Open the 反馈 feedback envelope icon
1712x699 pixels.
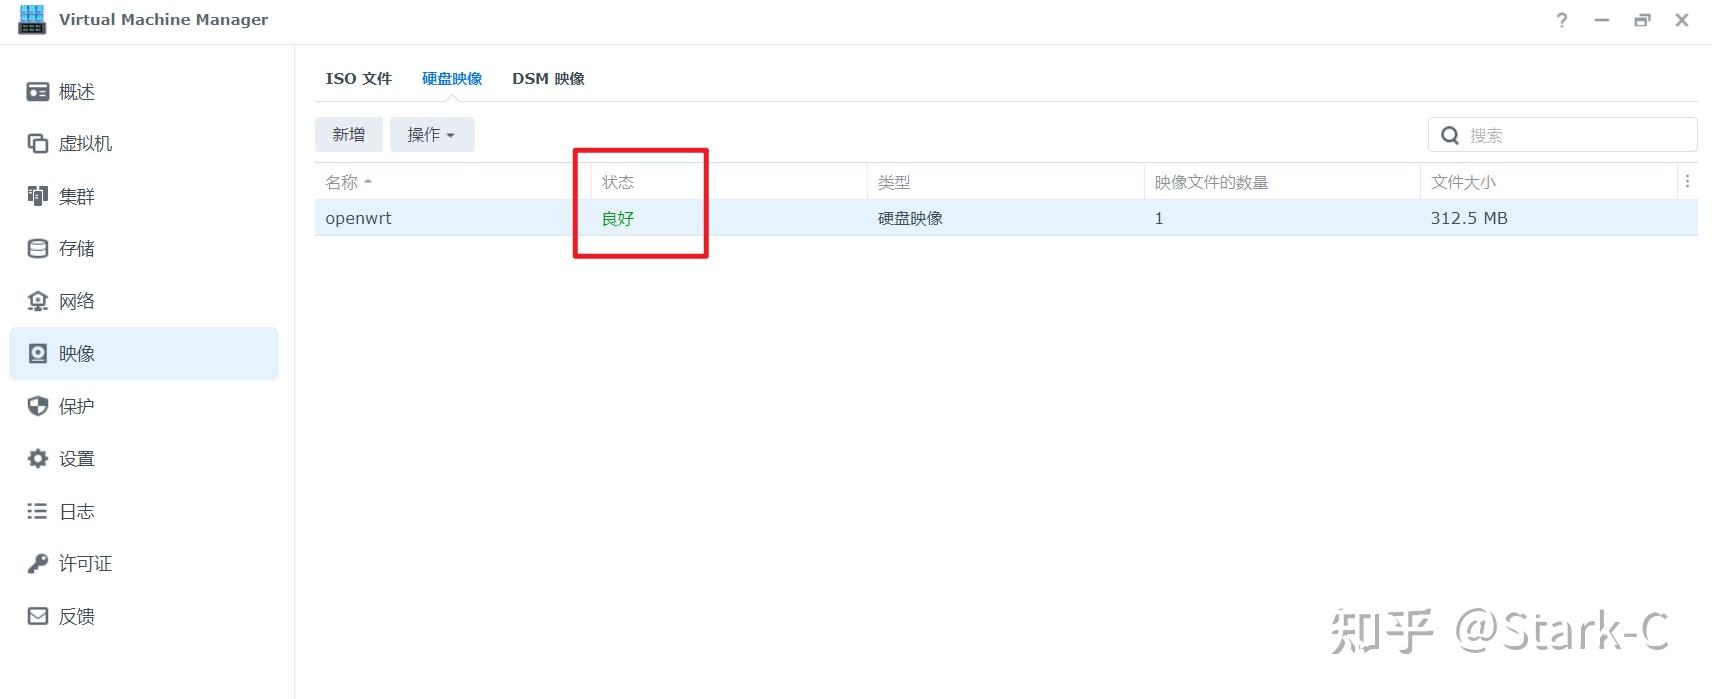[38, 616]
